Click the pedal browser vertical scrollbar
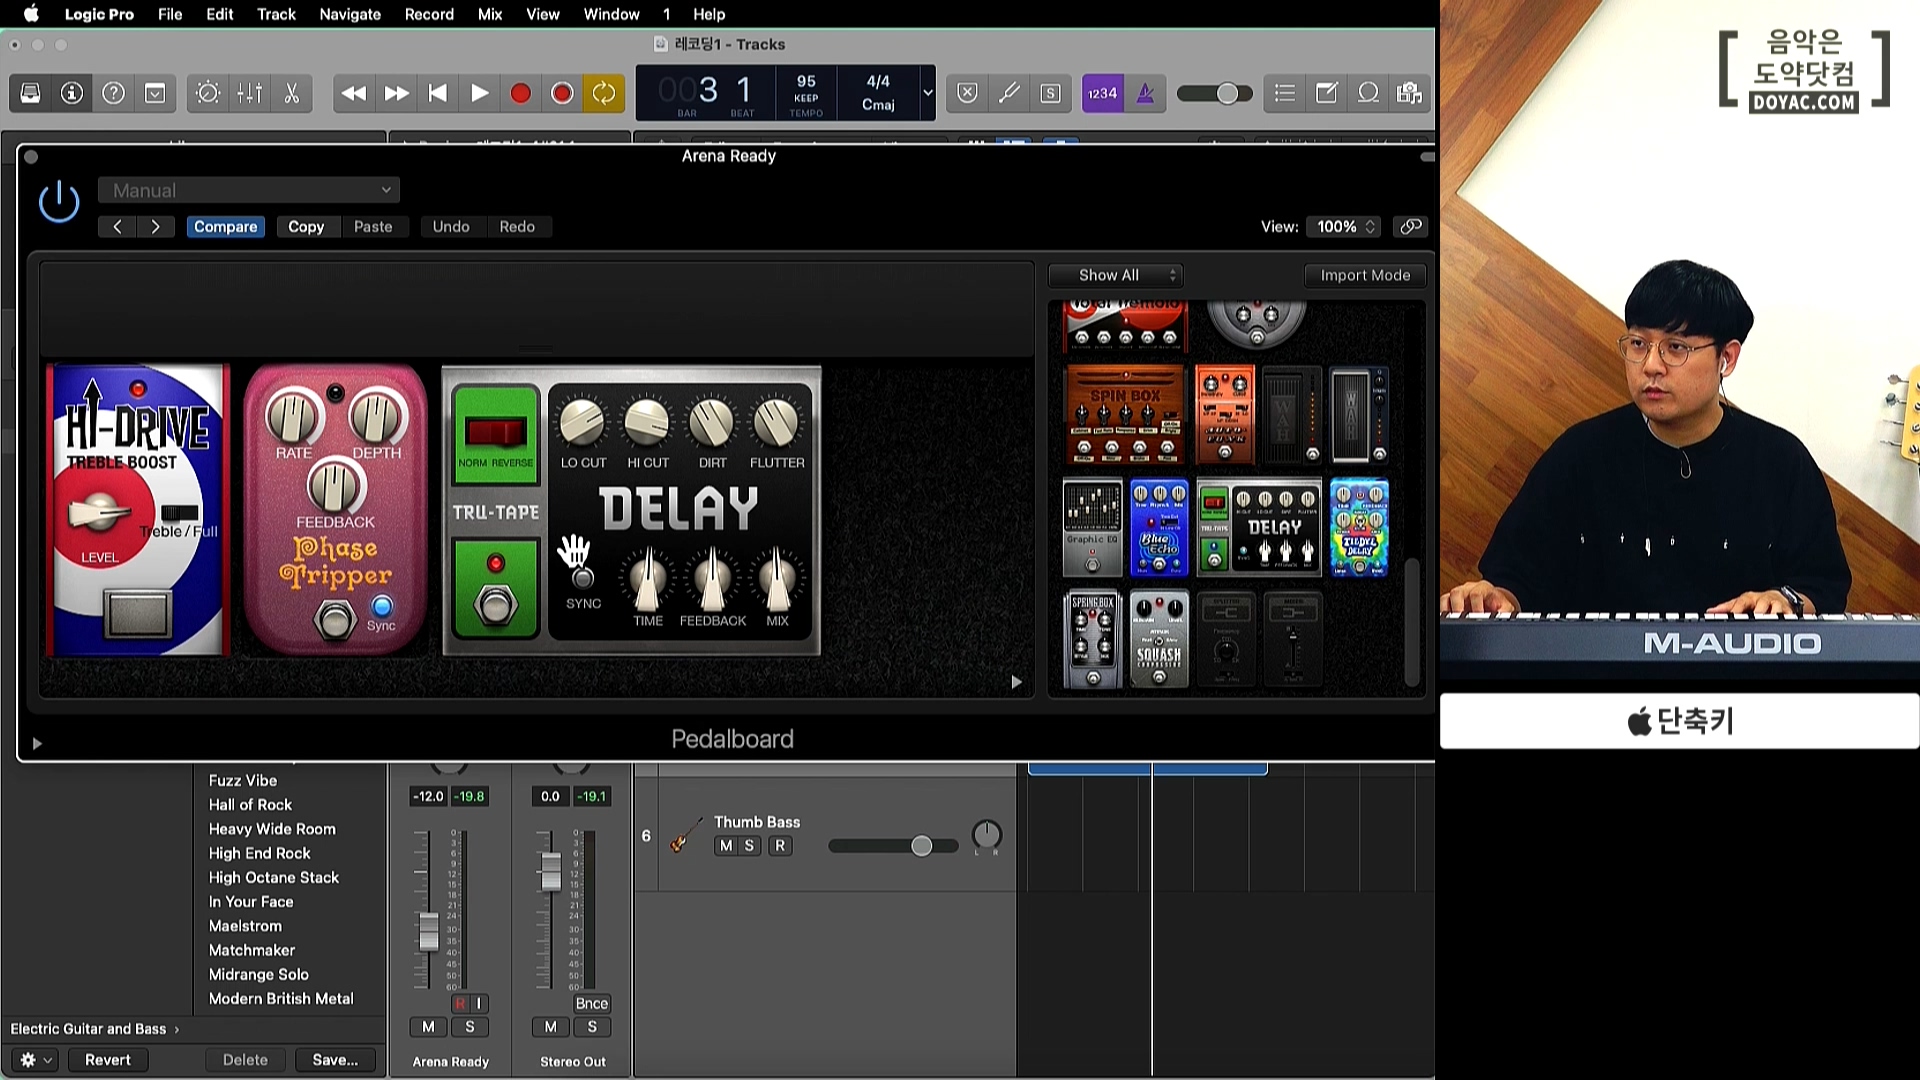1920x1080 pixels. pos(1412,620)
